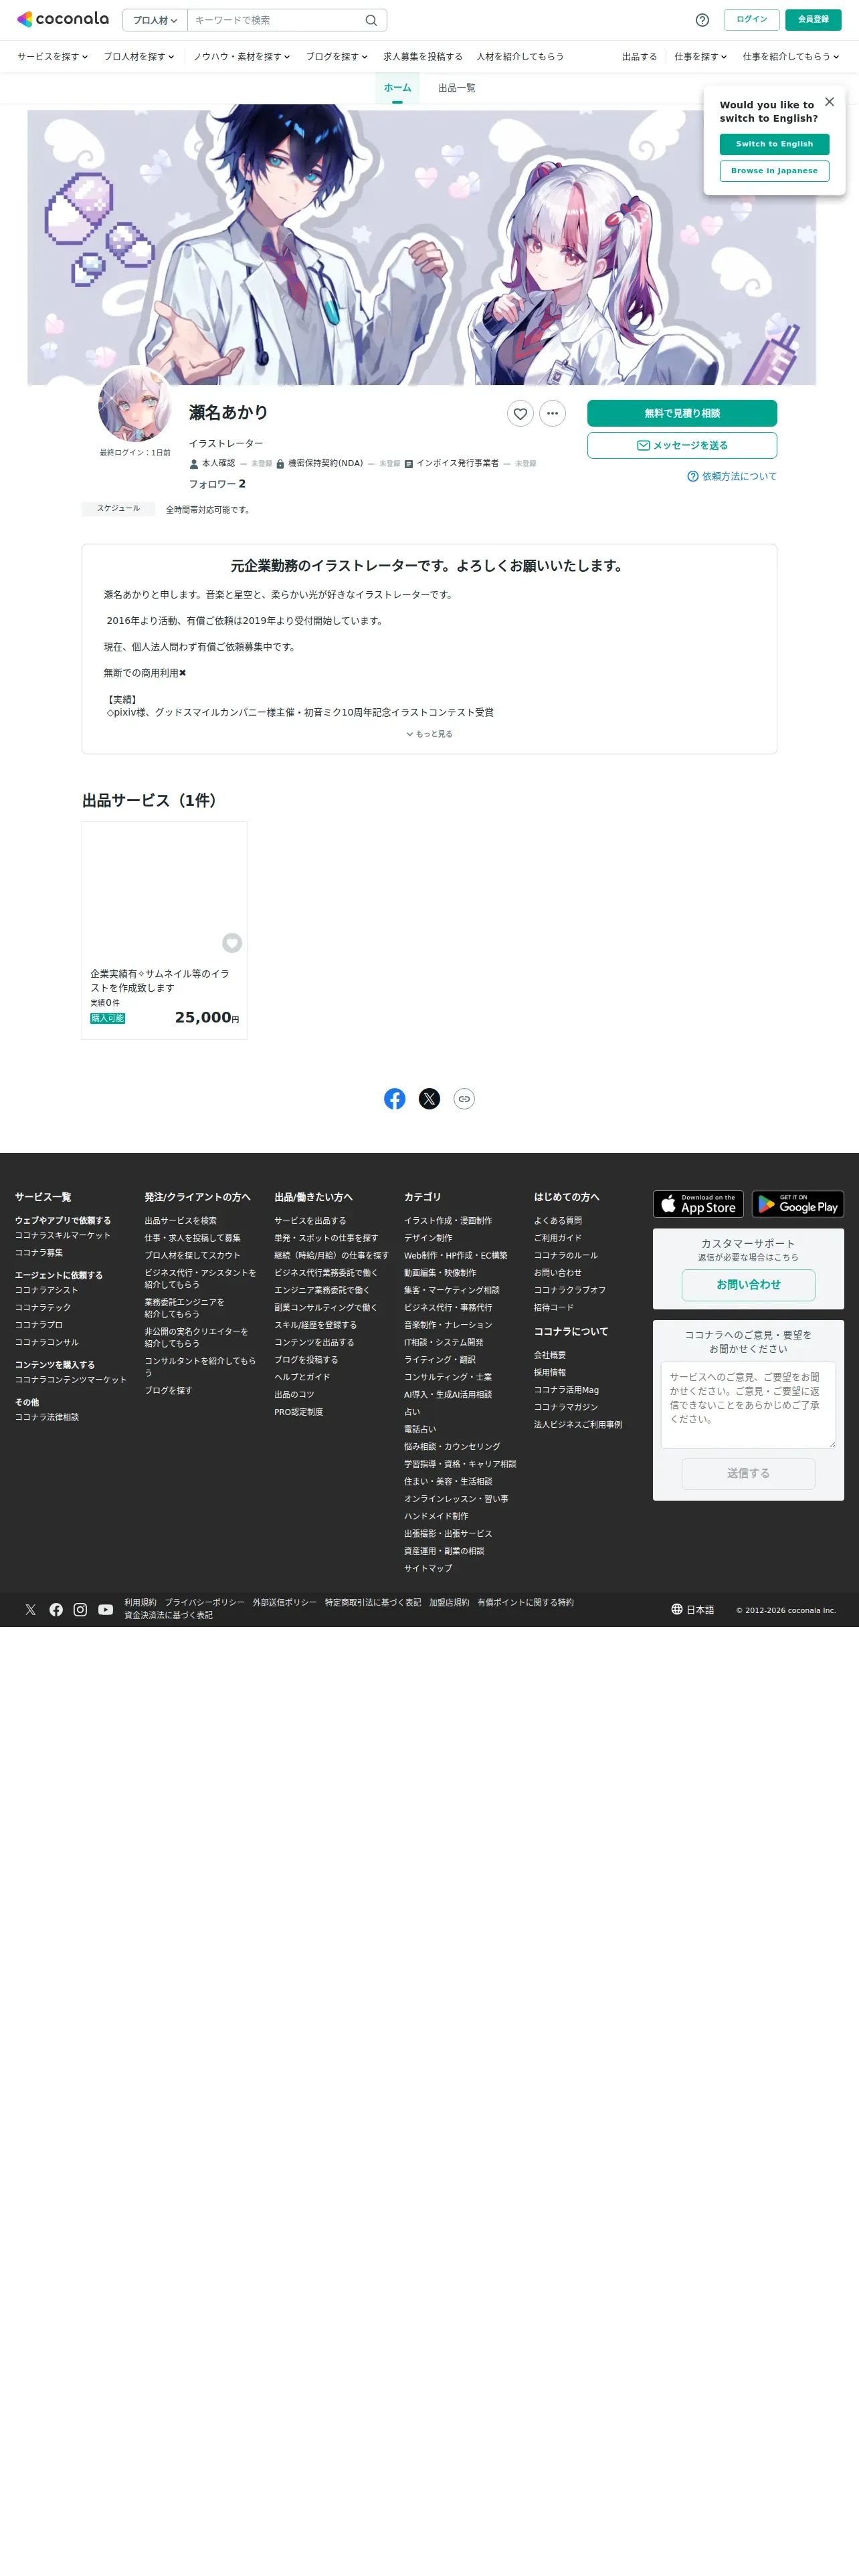Expand profile text with もっと見る

[x=429, y=734]
